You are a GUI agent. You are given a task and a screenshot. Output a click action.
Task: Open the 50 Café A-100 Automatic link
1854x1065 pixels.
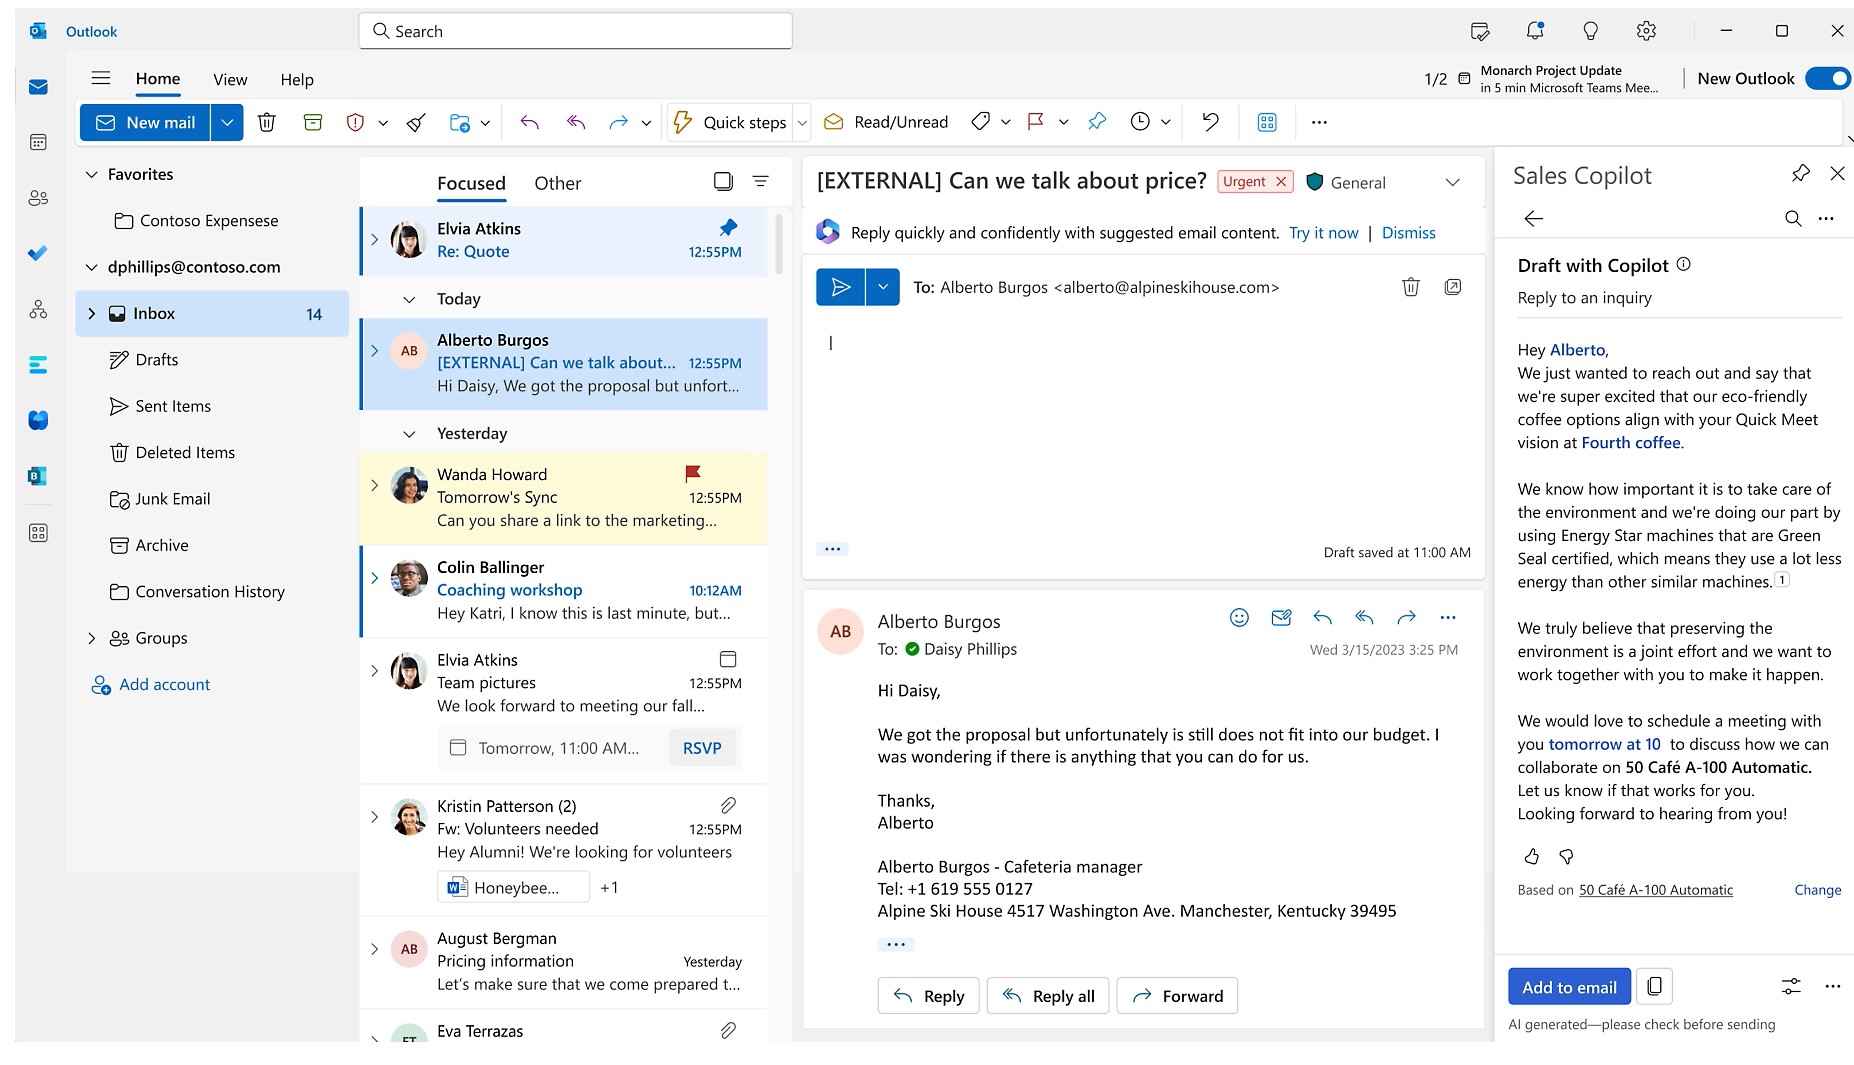[1655, 889]
